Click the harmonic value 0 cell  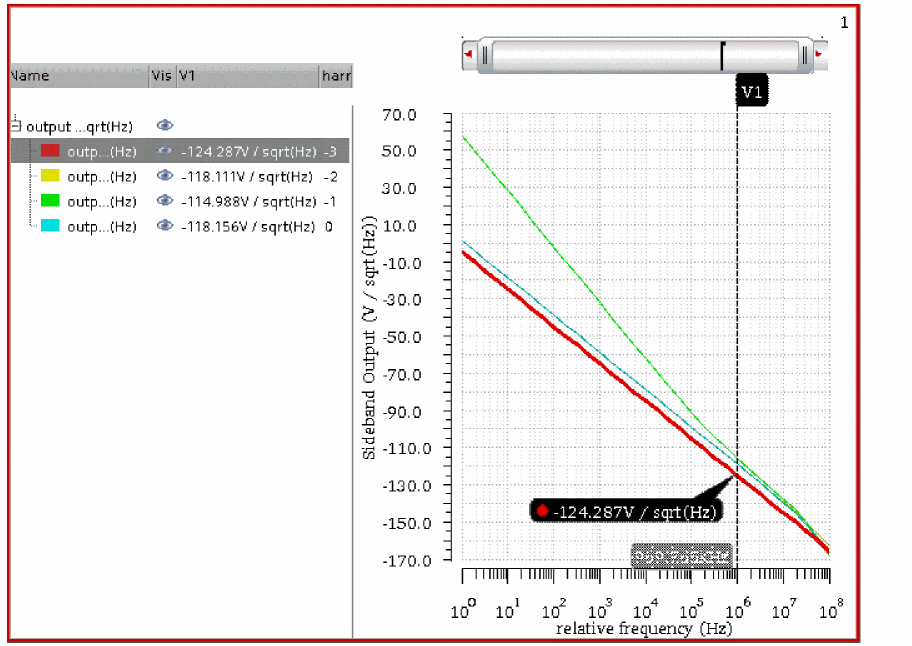tap(329, 227)
